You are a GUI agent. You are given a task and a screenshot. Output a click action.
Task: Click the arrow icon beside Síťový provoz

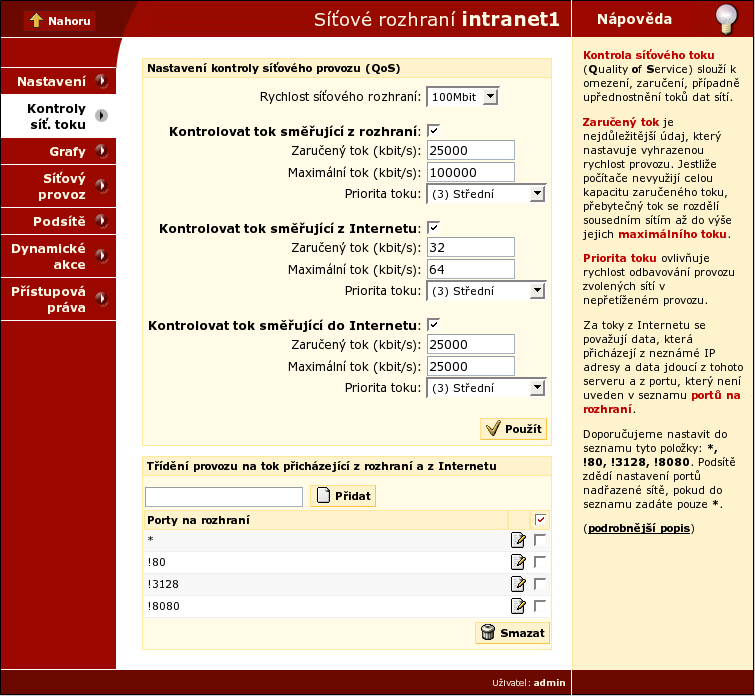point(101,185)
